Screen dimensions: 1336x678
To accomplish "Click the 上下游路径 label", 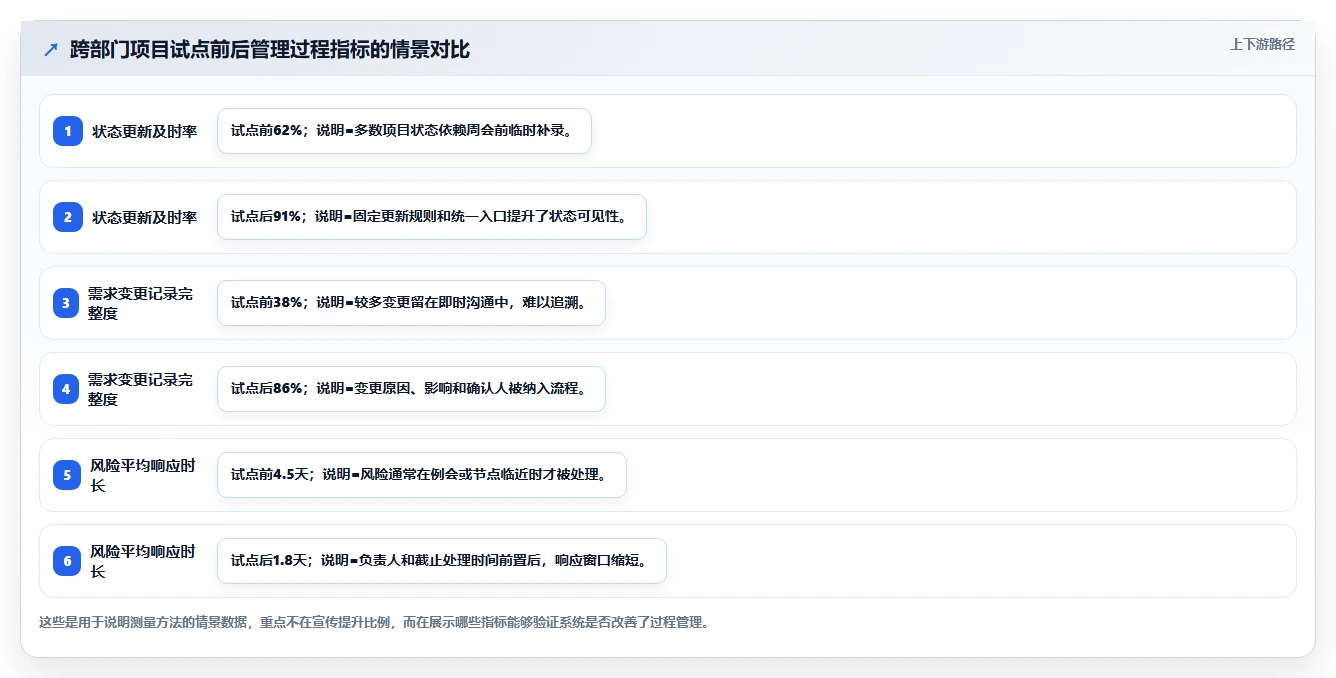I will [x=1262, y=44].
